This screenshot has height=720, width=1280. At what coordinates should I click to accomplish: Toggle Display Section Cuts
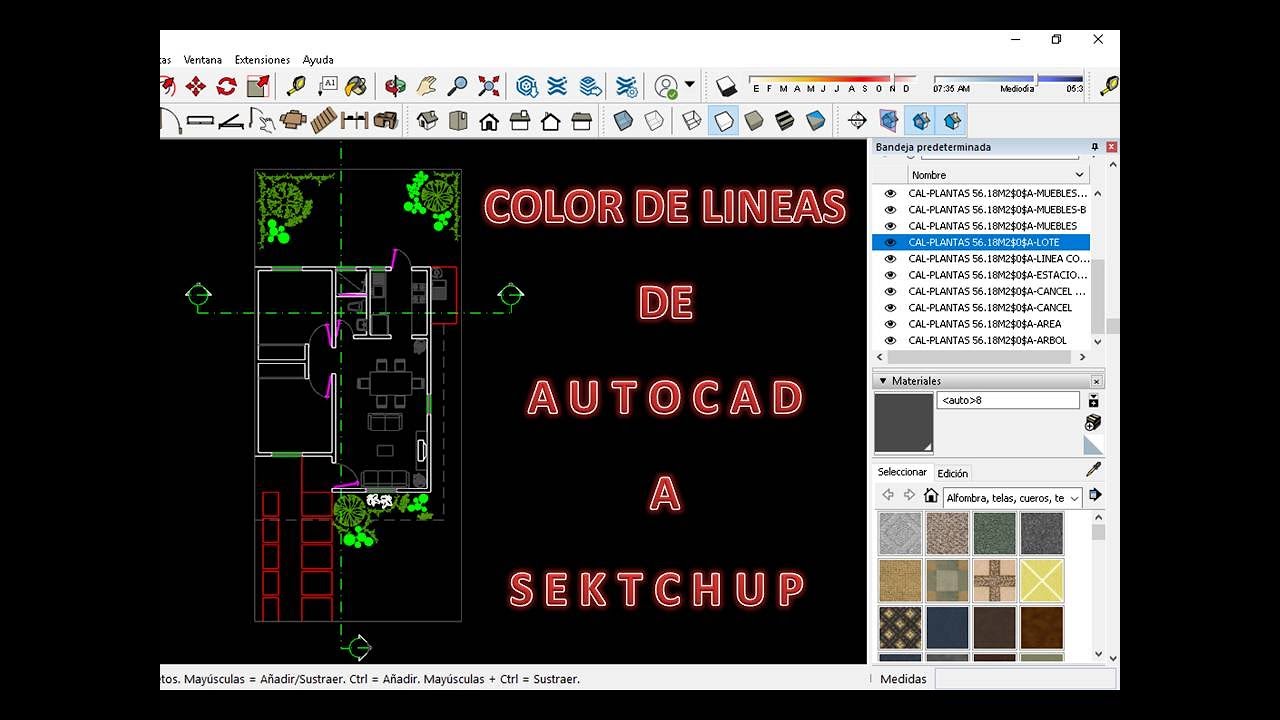(921, 121)
